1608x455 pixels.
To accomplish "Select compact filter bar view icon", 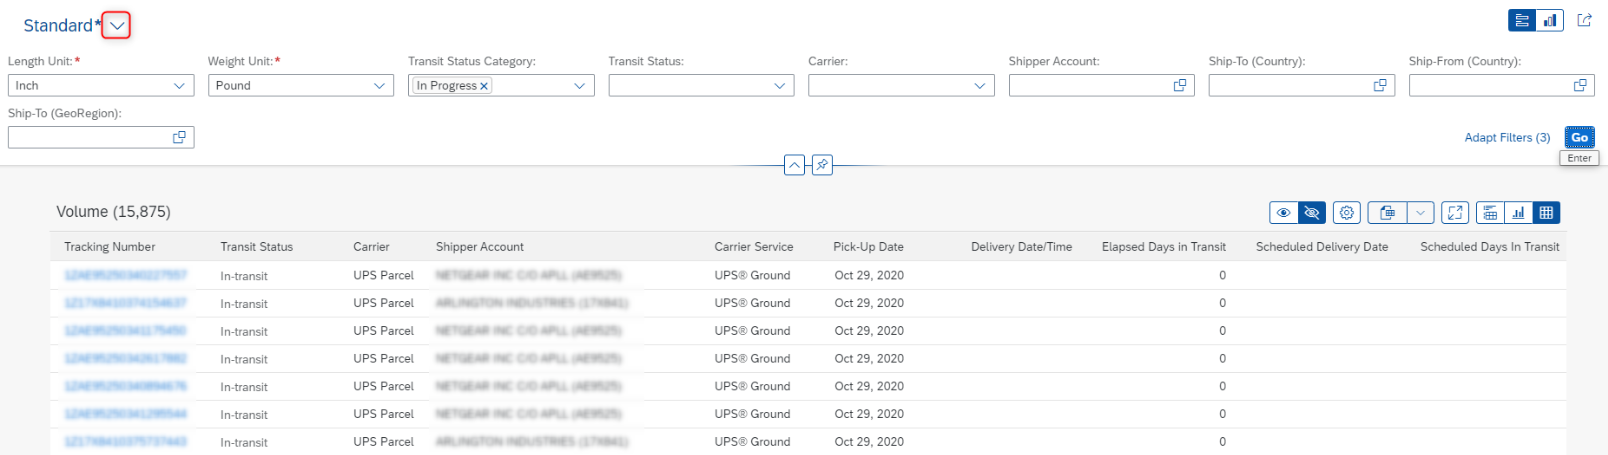I will click(1522, 20).
